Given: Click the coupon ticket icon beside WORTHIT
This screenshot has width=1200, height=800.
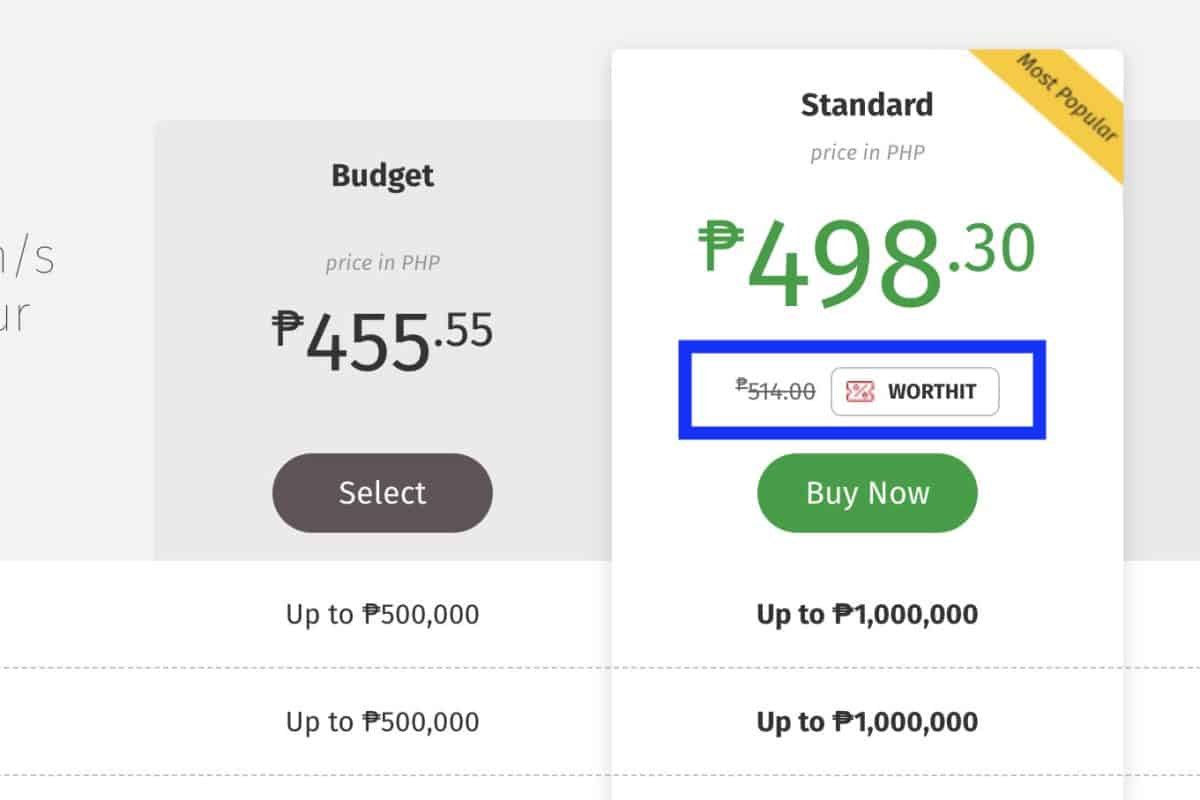Looking at the screenshot, I should point(860,391).
